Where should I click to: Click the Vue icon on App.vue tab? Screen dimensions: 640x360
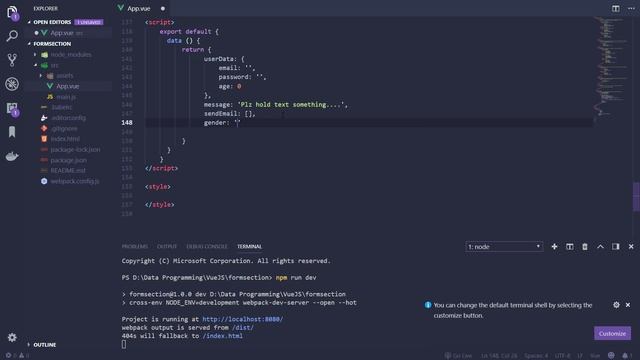click(x=121, y=8)
